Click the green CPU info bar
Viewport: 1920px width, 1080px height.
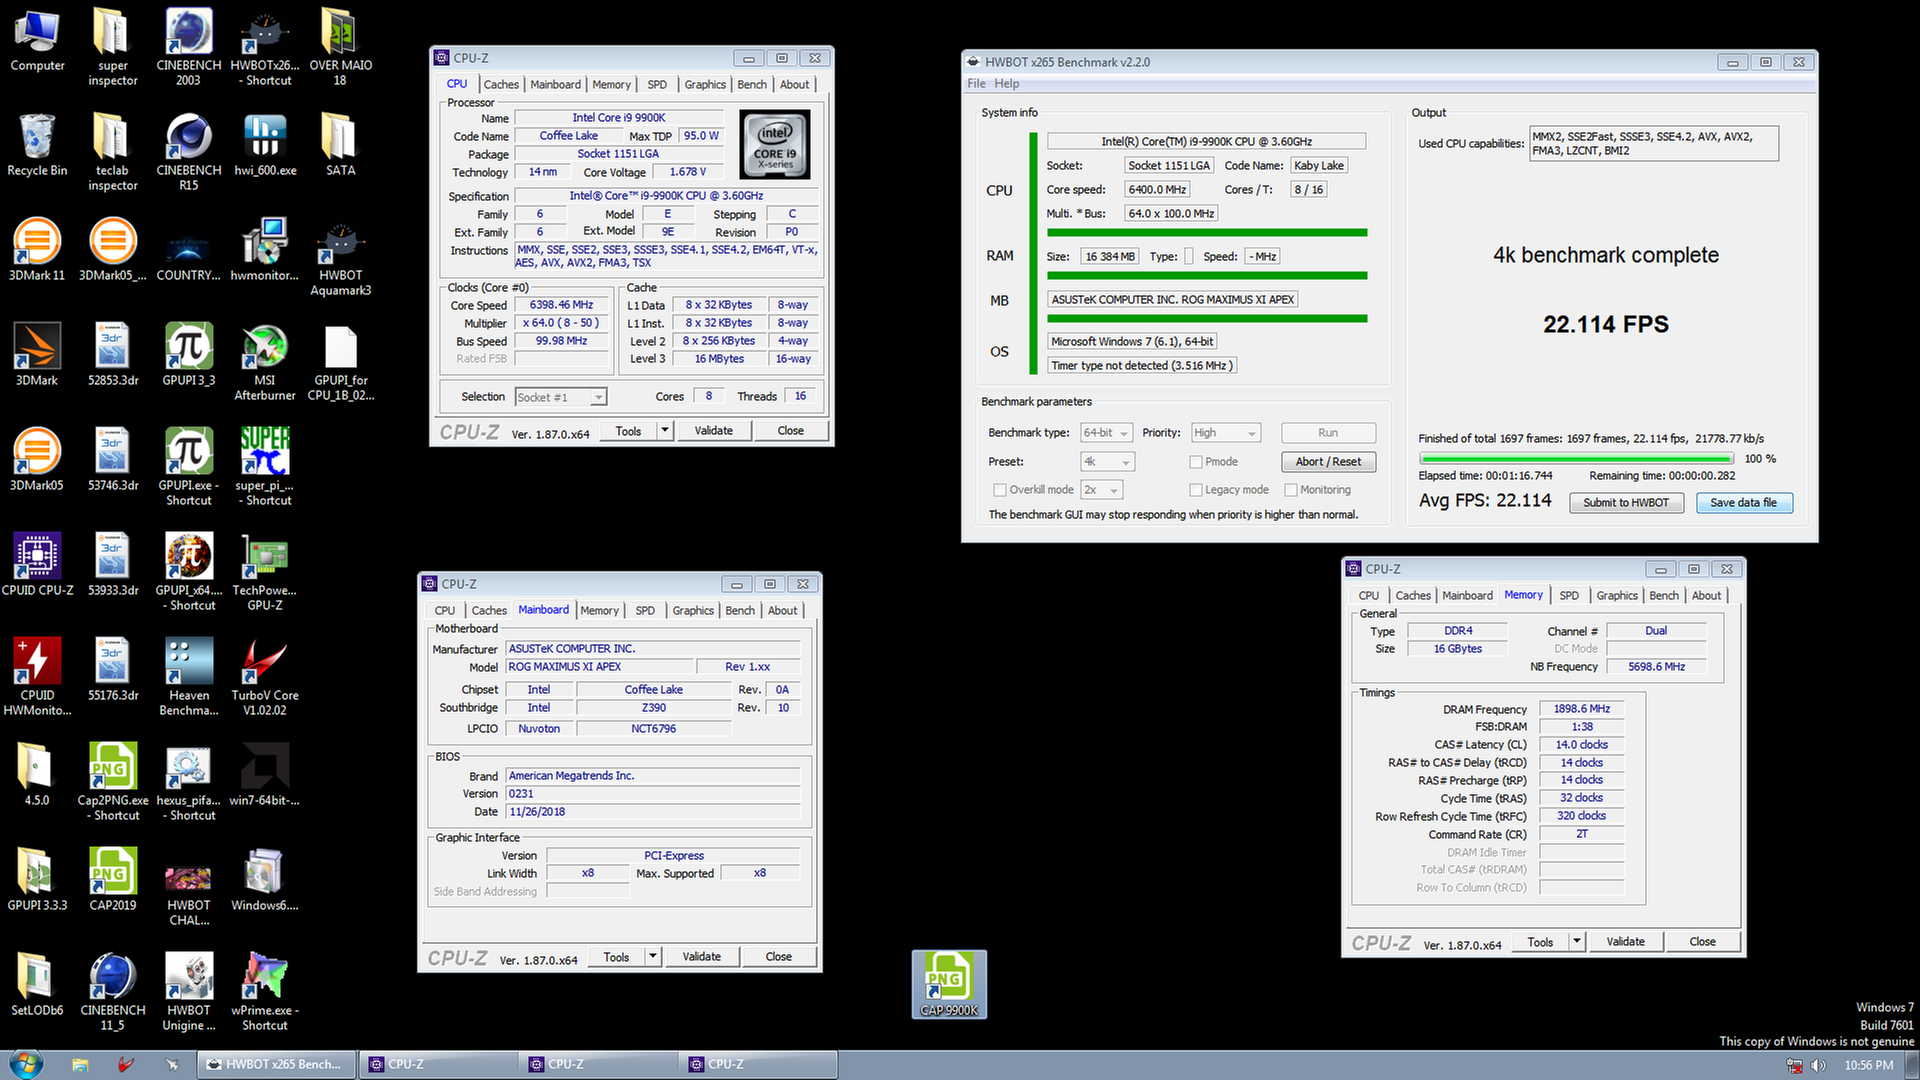tap(1207, 233)
